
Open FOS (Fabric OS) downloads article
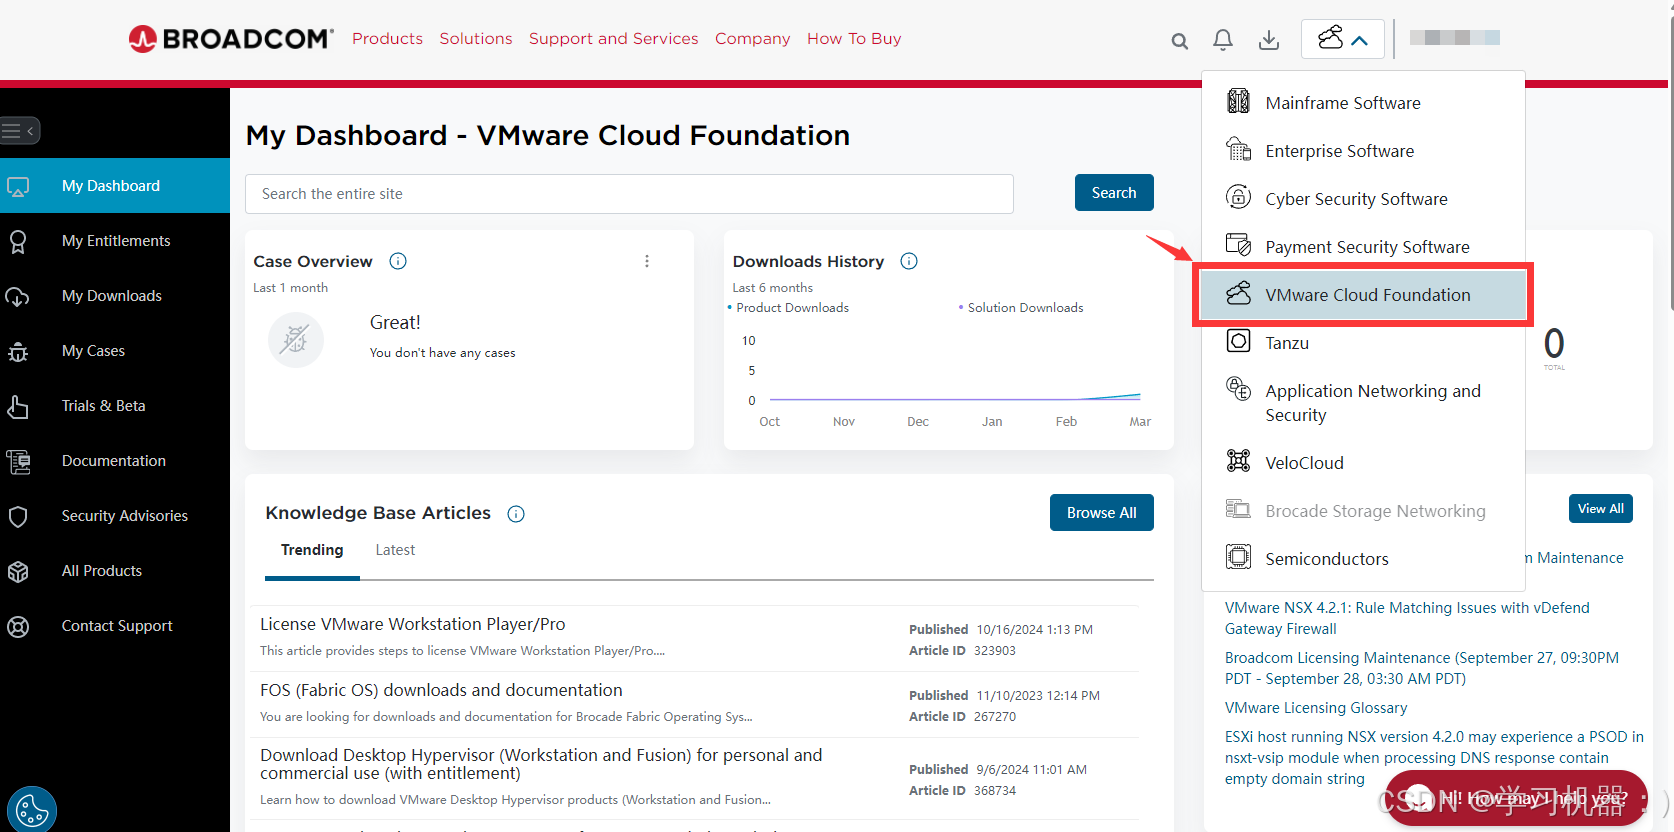click(x=441, y=690)
